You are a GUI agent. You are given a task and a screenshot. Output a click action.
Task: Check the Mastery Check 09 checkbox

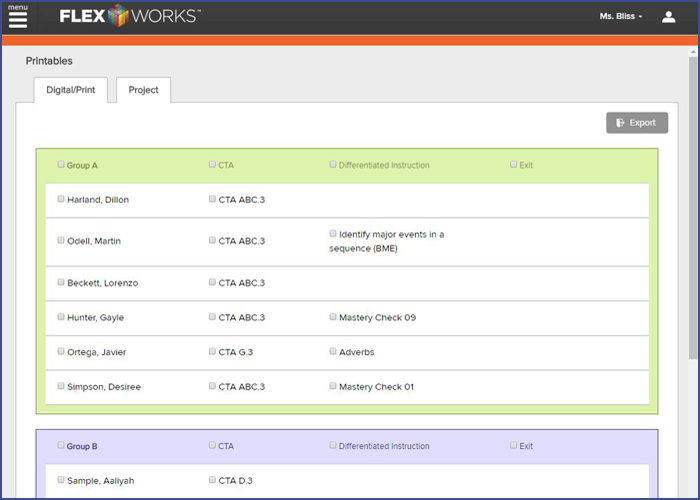pyautogui.click(x=333, y=317)
